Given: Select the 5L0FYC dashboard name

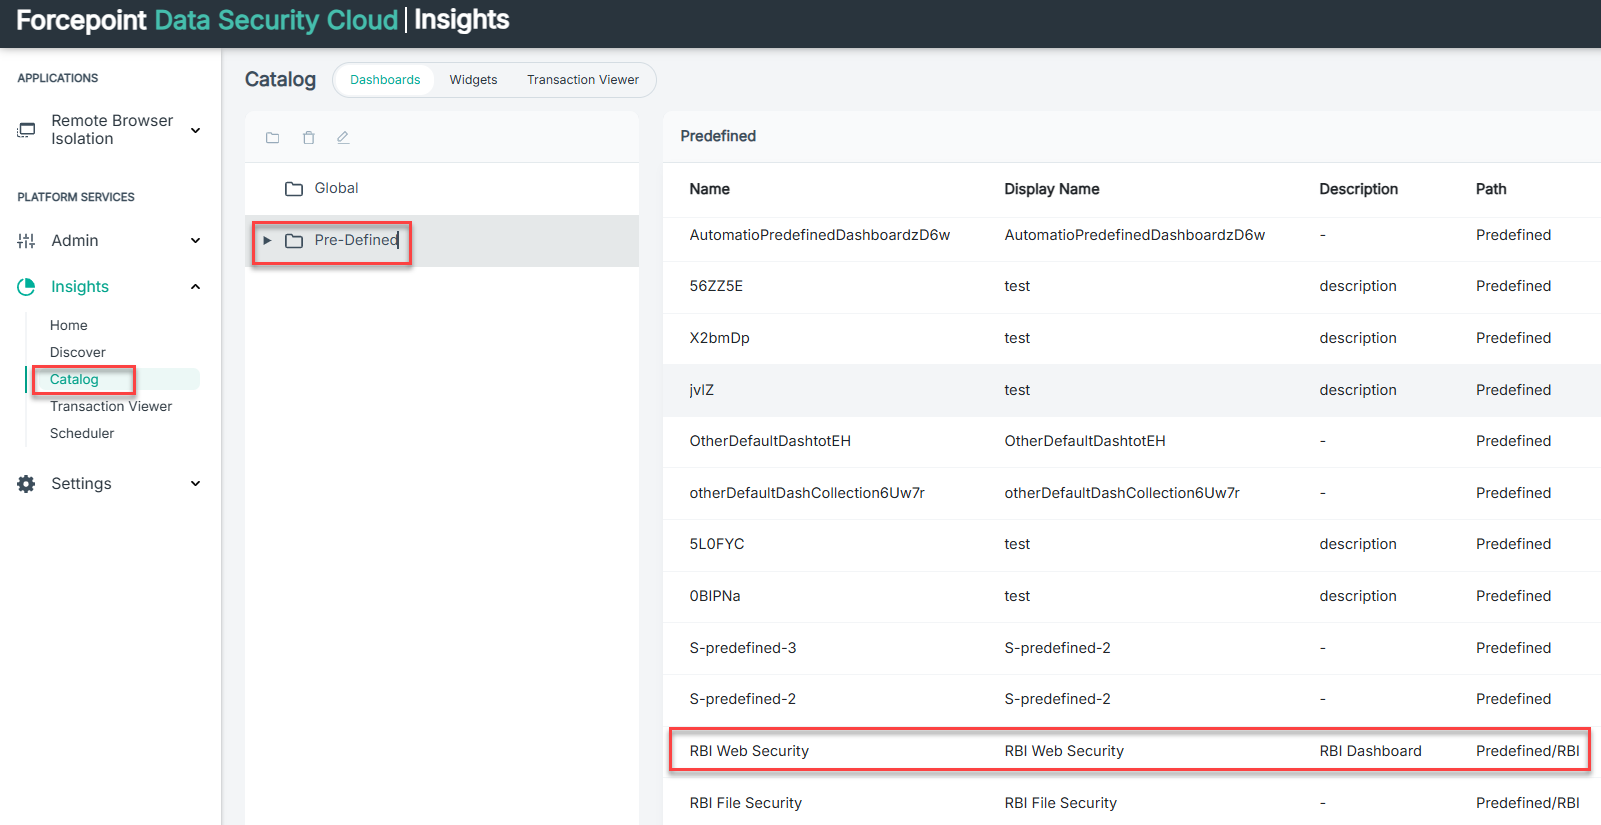Looking at the screenshot, I should (717, 544).
